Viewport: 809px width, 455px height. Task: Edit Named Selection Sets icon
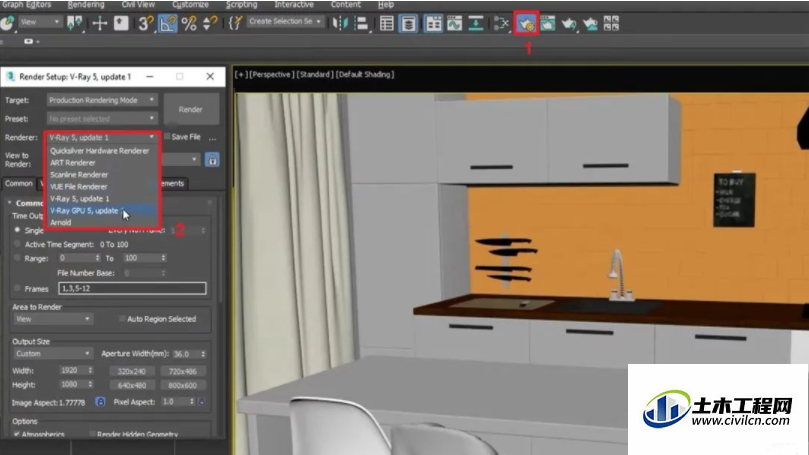tap(235, 23)
